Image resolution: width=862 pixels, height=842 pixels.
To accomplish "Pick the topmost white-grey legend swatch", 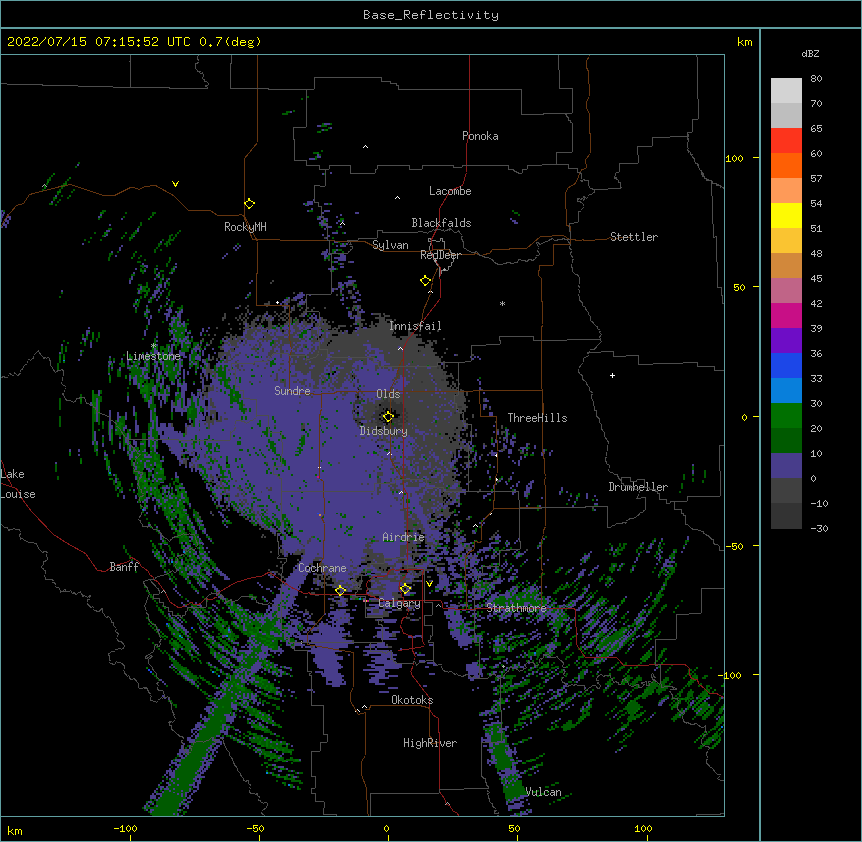I will 786,91.
